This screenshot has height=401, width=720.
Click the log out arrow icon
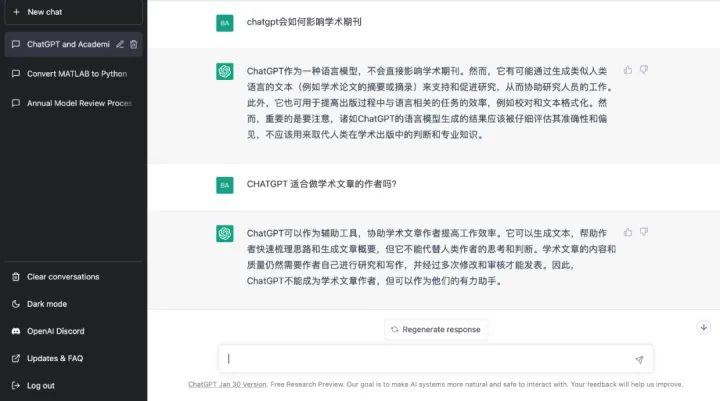point(16,385)
